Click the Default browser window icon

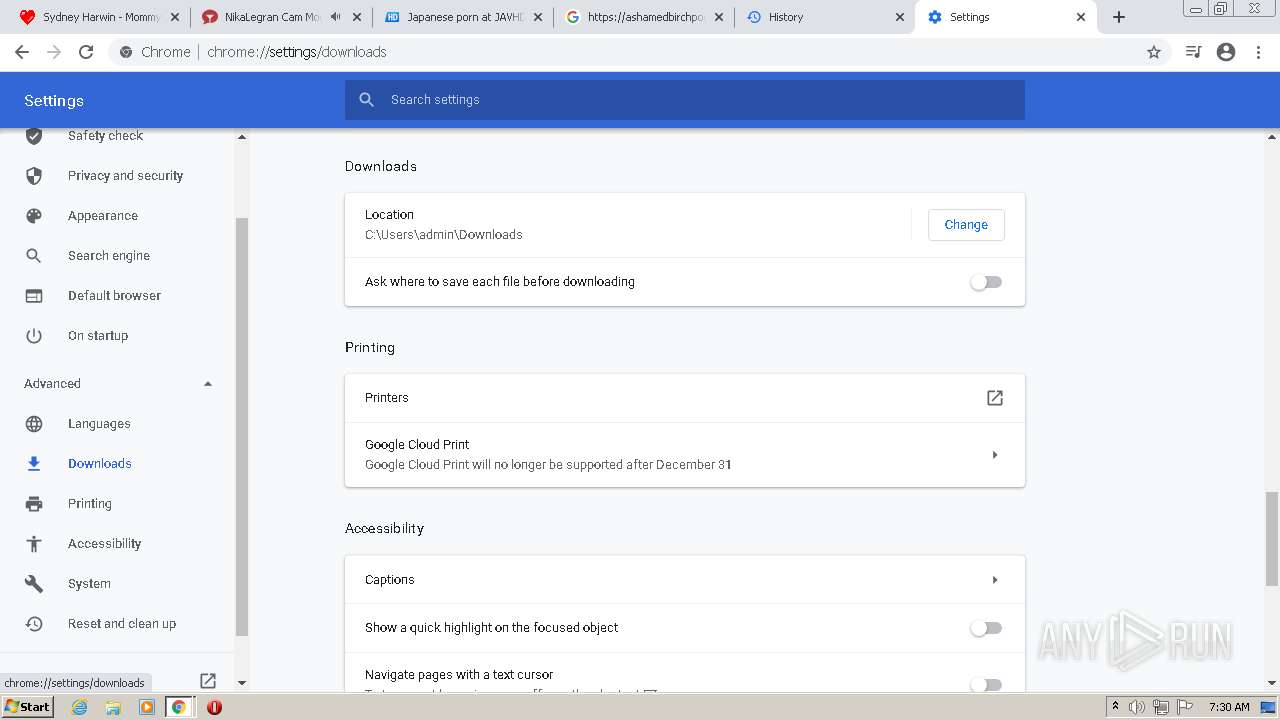pyautogui.click(x=34, y=296)
